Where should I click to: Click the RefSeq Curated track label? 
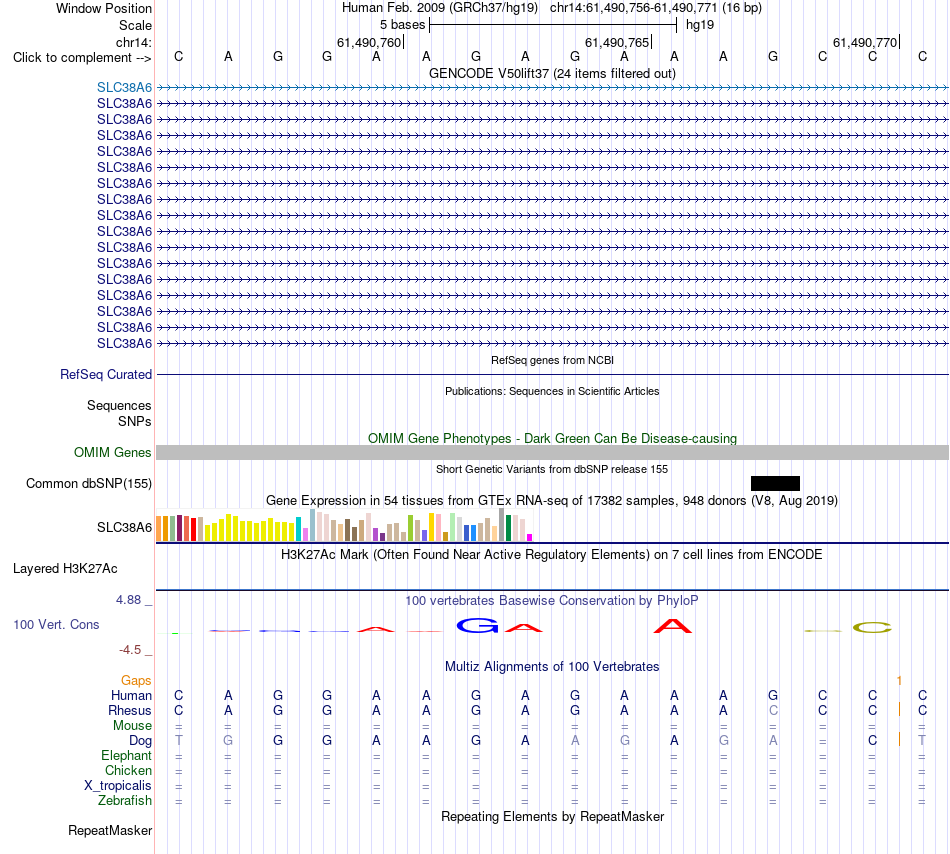coord(105,374)
